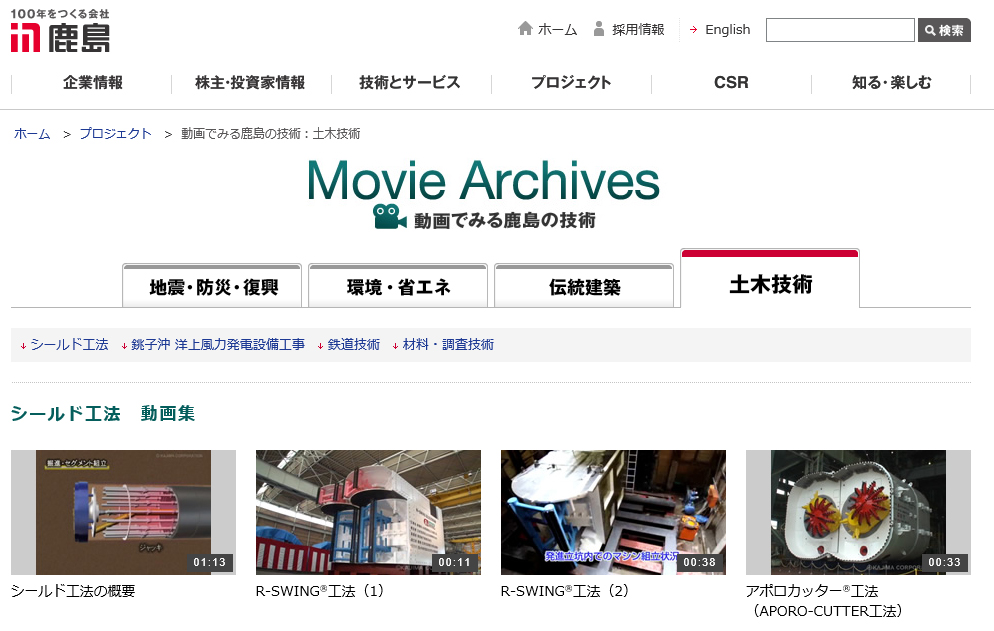
Task: Select the 土木技術 tab
Action: click(770, 279)
